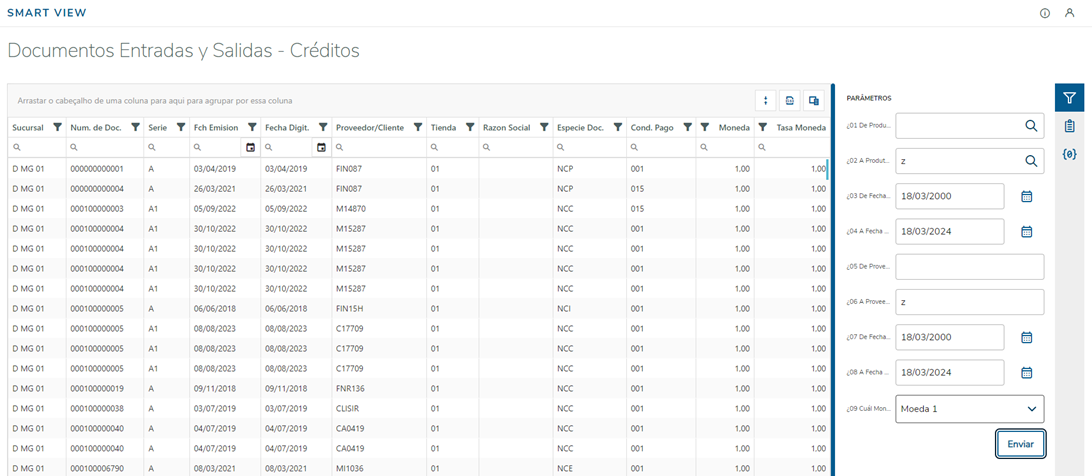Screen dimensions: 1092x476
Task: Open filter for Serie column
Action: [180, 128]
